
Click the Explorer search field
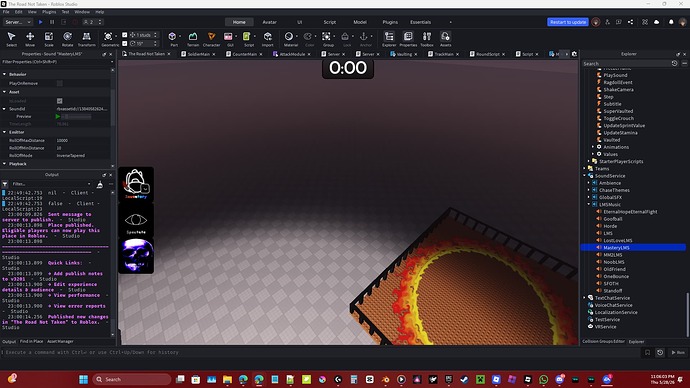625,64
